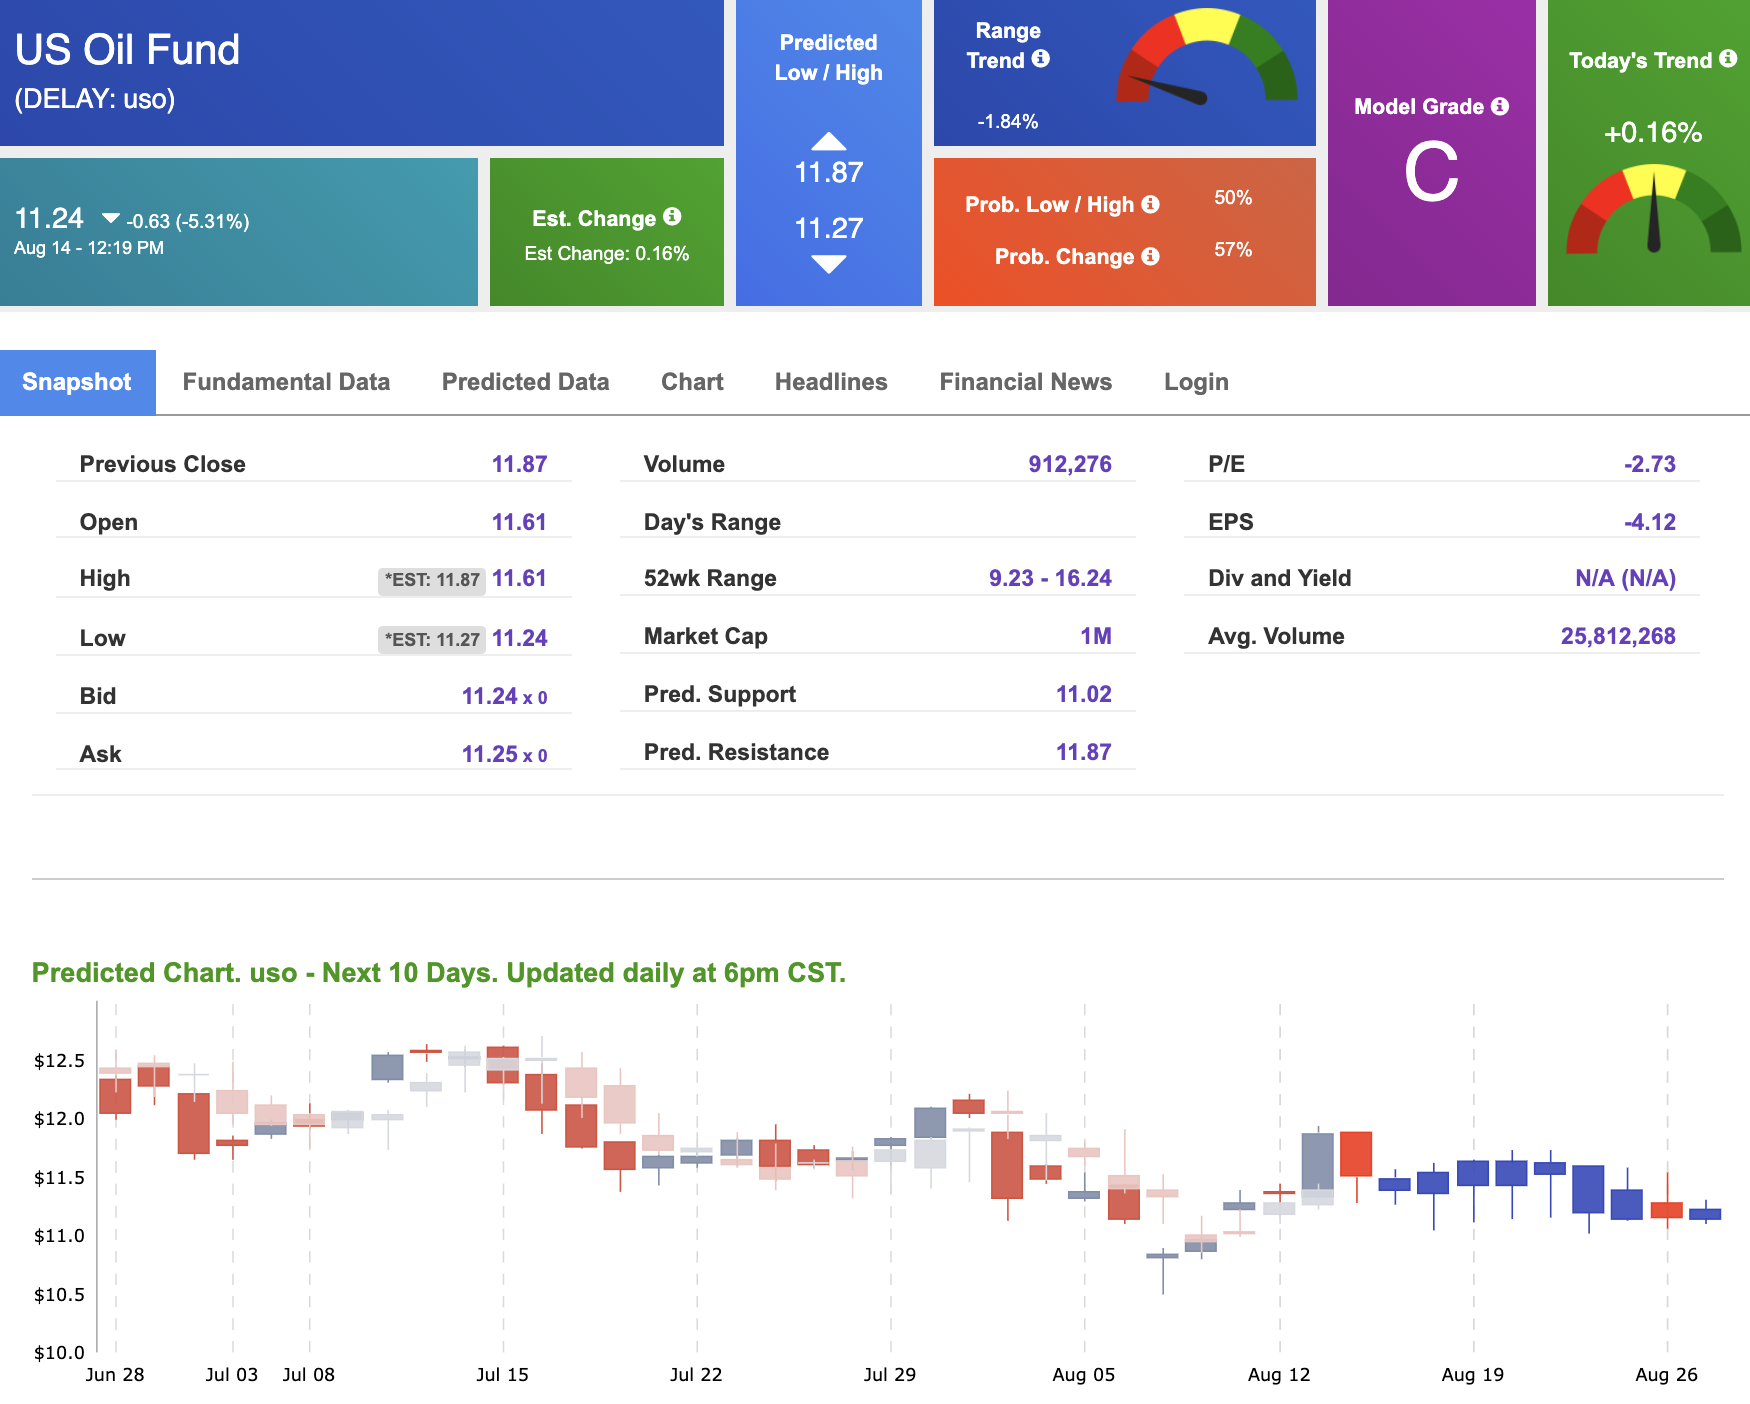Click the Ask value 11.25 x 0

click(504, 754)
